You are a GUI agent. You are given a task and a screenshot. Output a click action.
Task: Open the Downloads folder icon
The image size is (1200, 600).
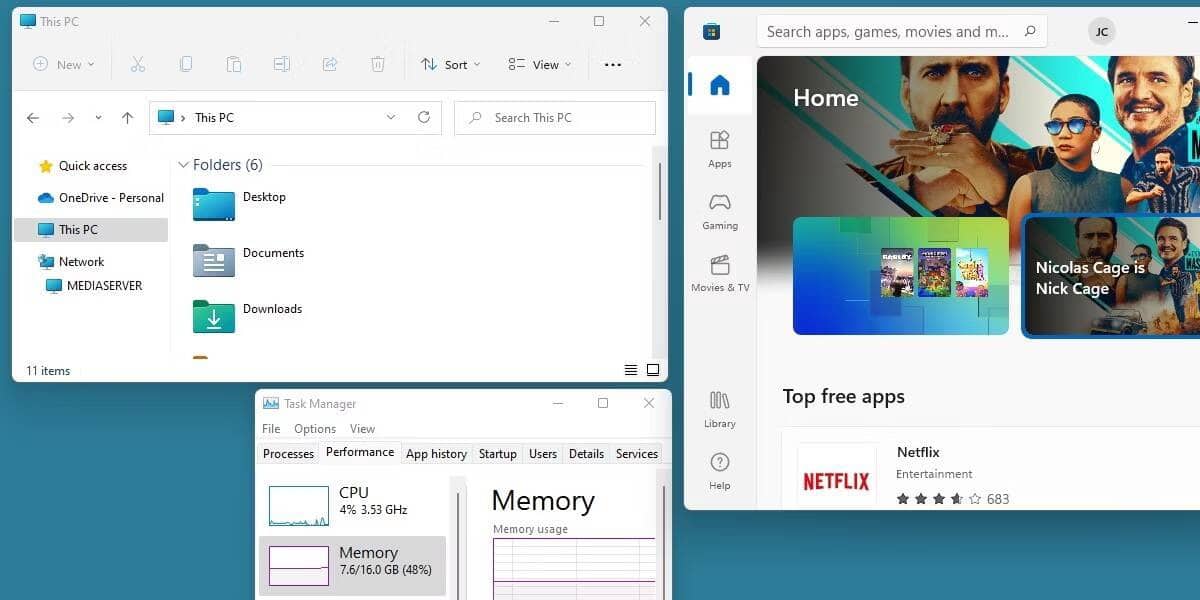(213, 316)
